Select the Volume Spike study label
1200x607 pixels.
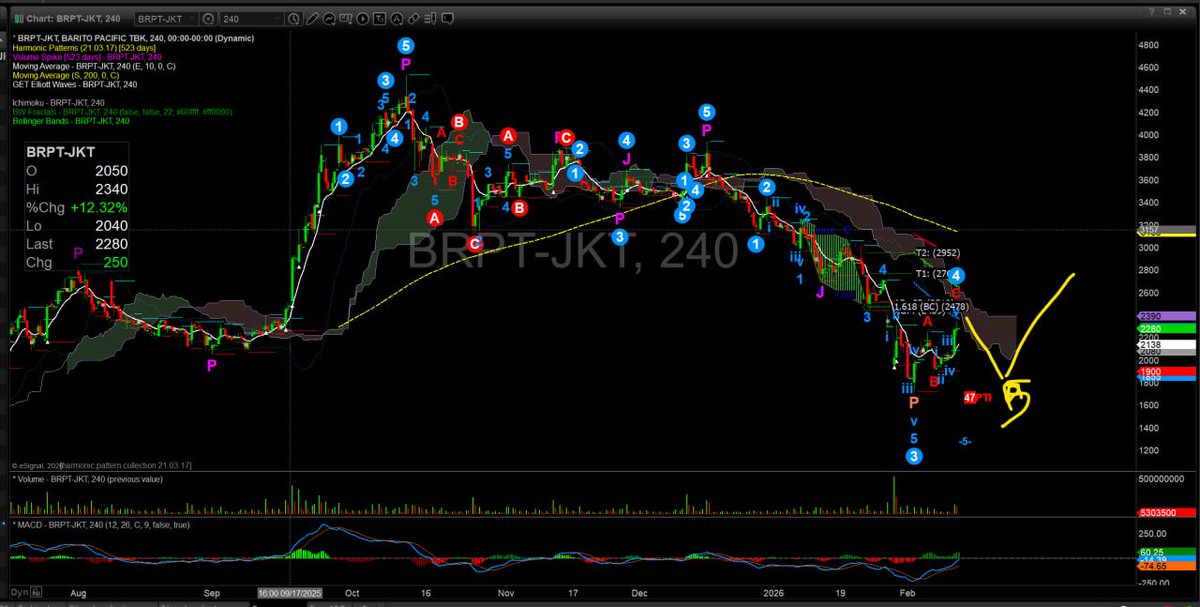point(86,57)
